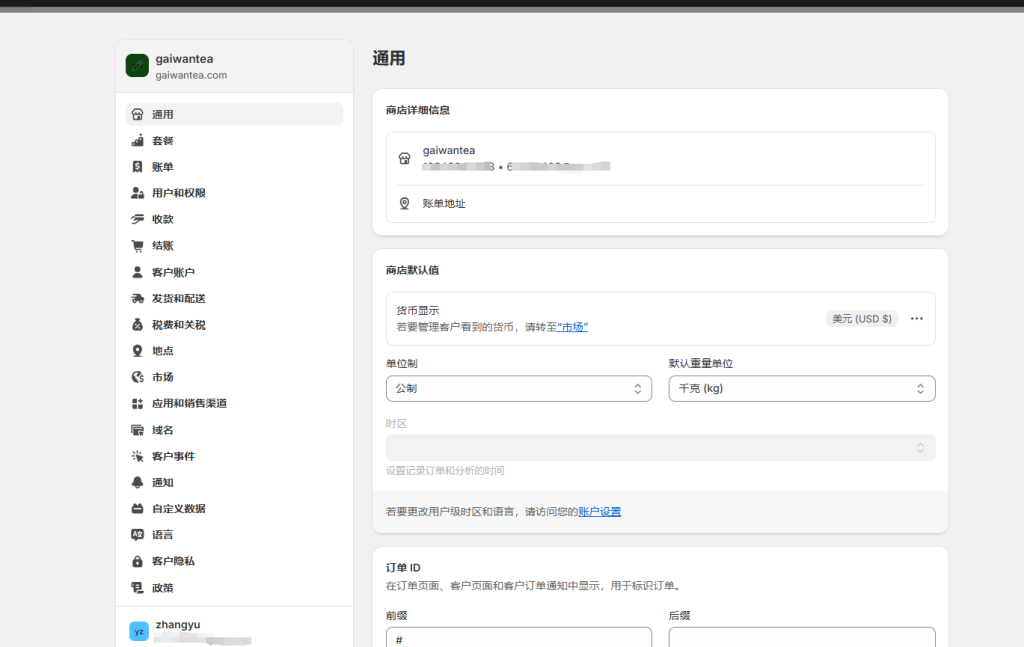Click the 通知 bell icon
The width and height of the screenshot is (1024, 647).
click(x=138, y=482)
